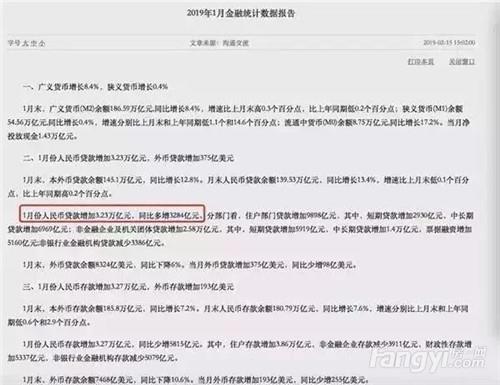Click heading 一、广义货币增长8.4%

(95, 87)
